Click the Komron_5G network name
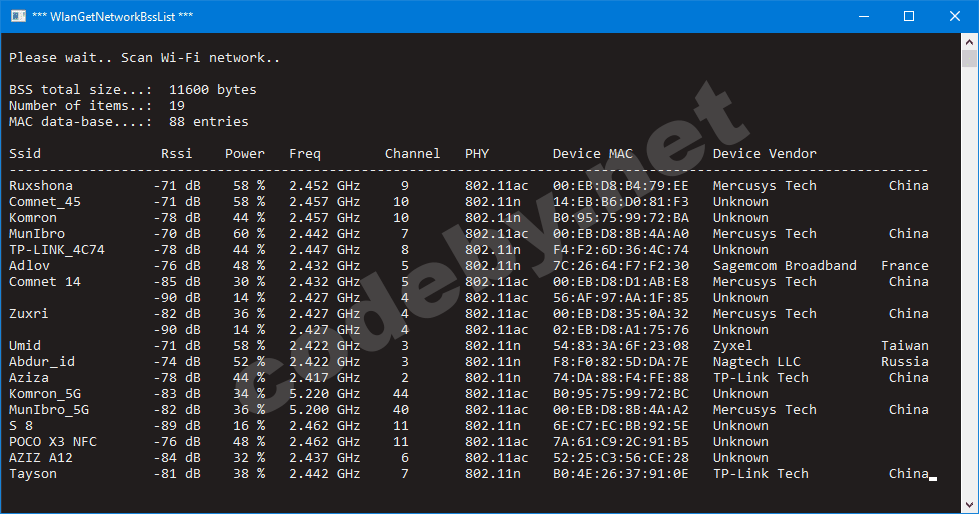Viewport: 979px width, 514px height. [x=45, y=394]
